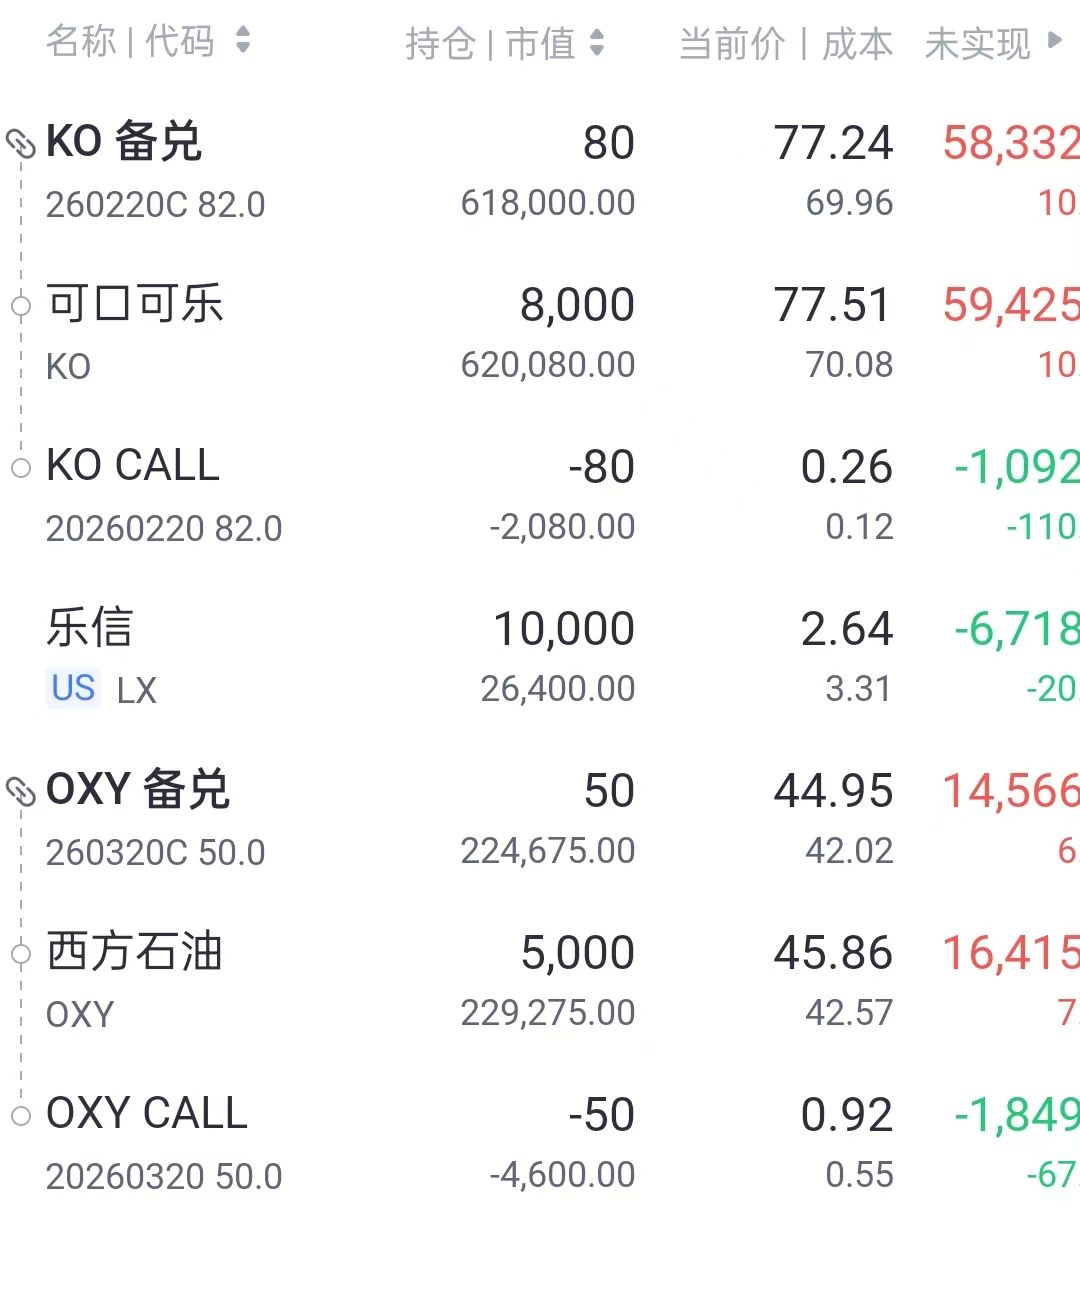Open the 乐信 LX stock position
Viewport: 1080px width, 1291px height.
click(x=90, y=629)
